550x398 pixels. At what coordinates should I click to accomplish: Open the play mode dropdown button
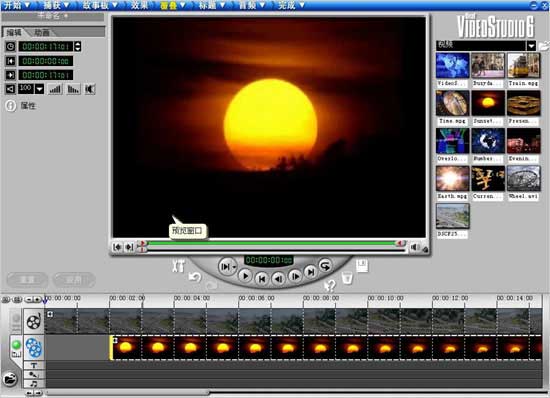point(227,267)
